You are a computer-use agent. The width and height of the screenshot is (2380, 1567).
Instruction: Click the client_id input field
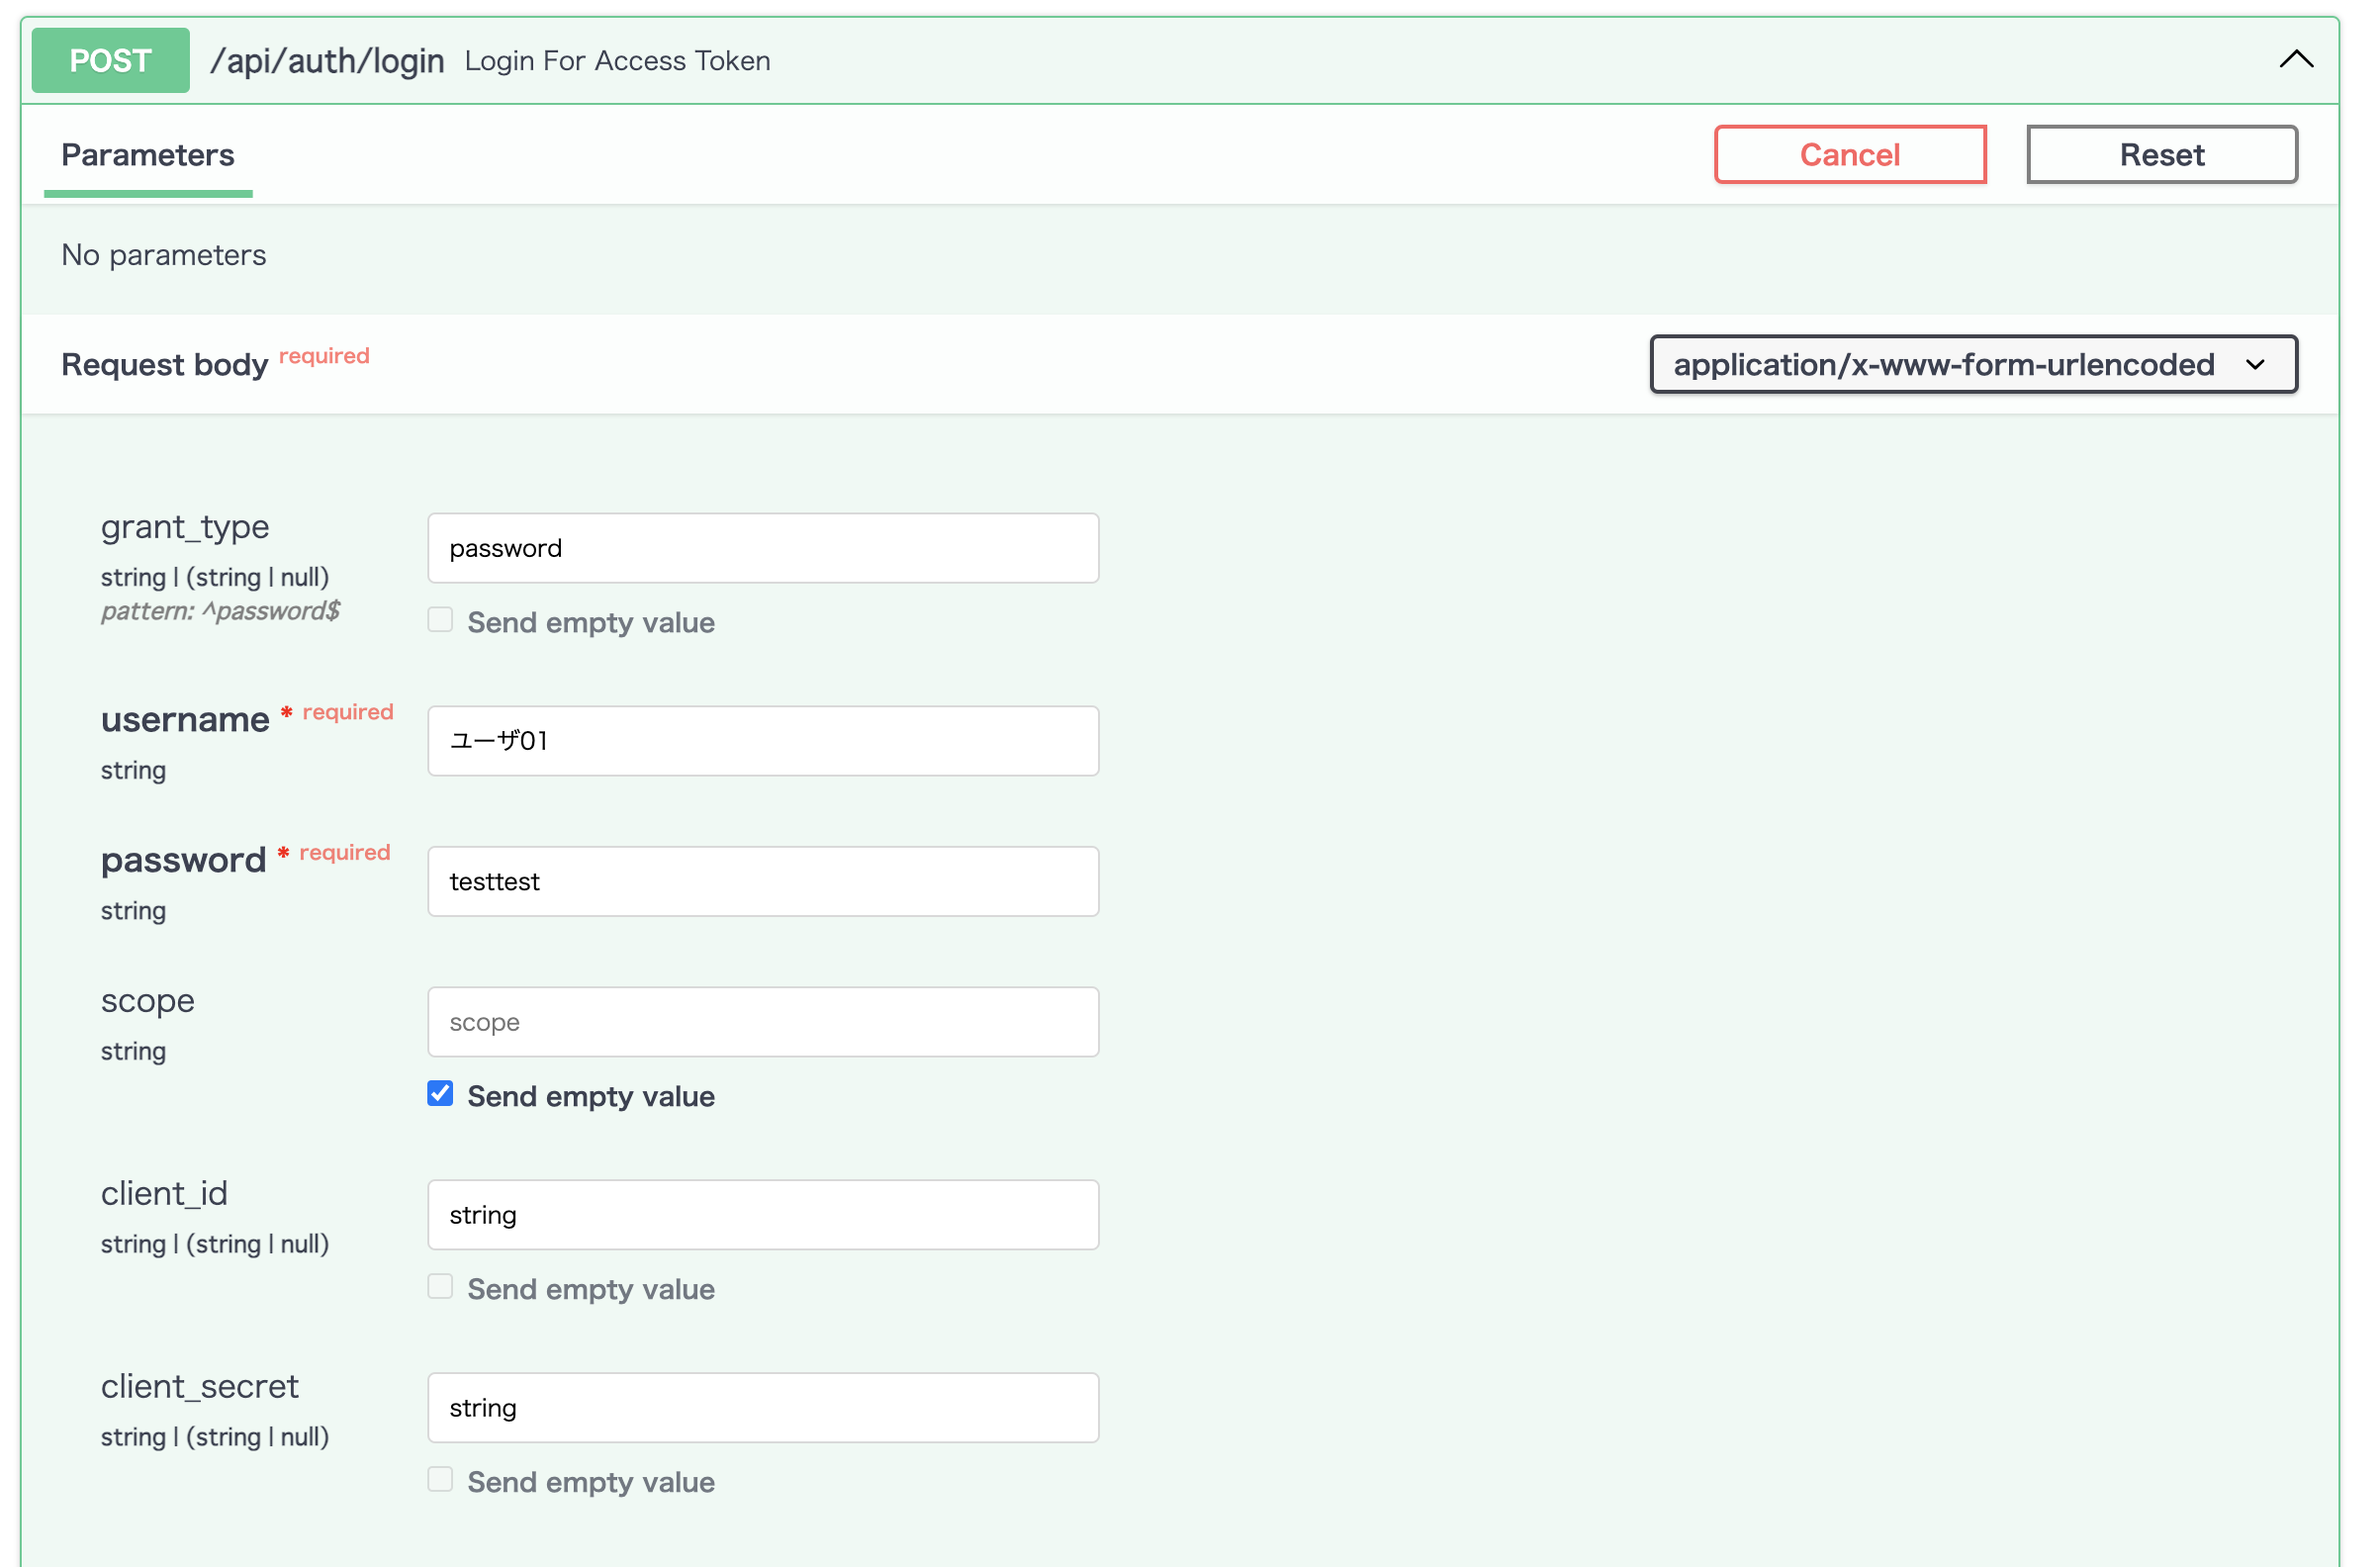[x=763, y=1215]
